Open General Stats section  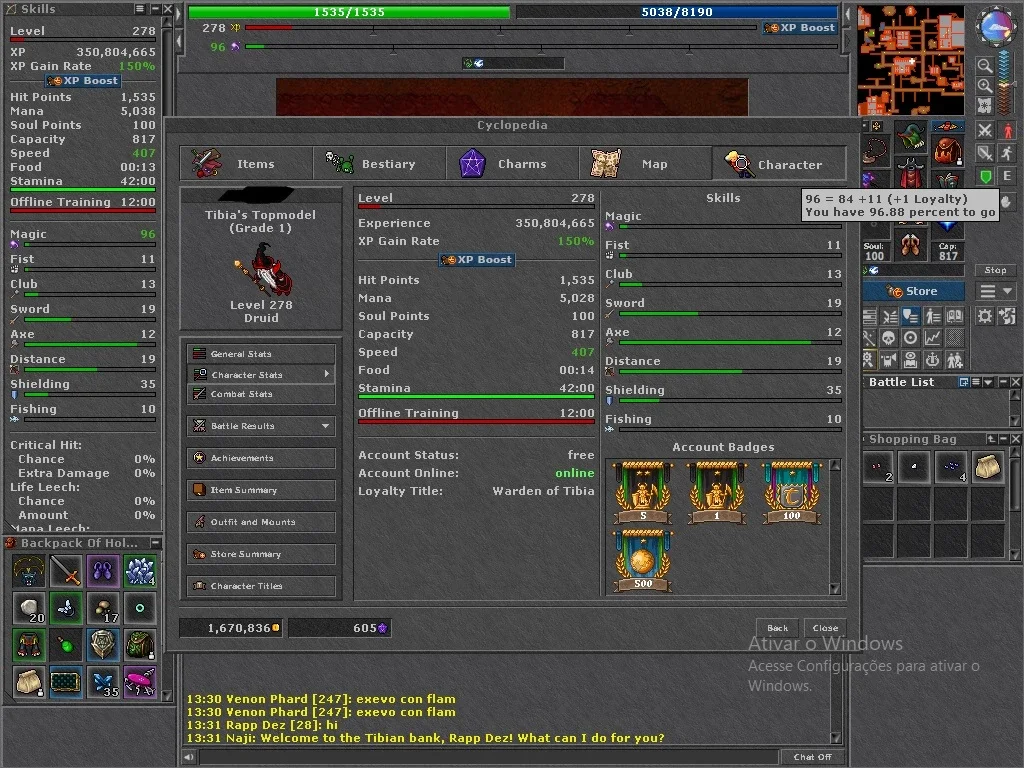coord(261,354)
